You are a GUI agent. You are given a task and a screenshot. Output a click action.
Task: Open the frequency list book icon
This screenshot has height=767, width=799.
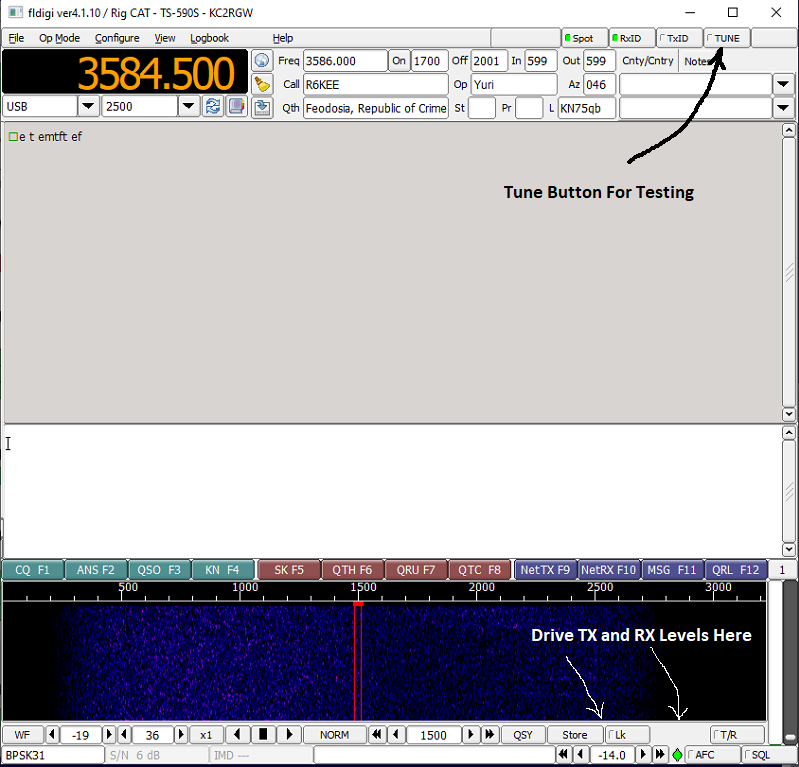click(x=236, y=107)
